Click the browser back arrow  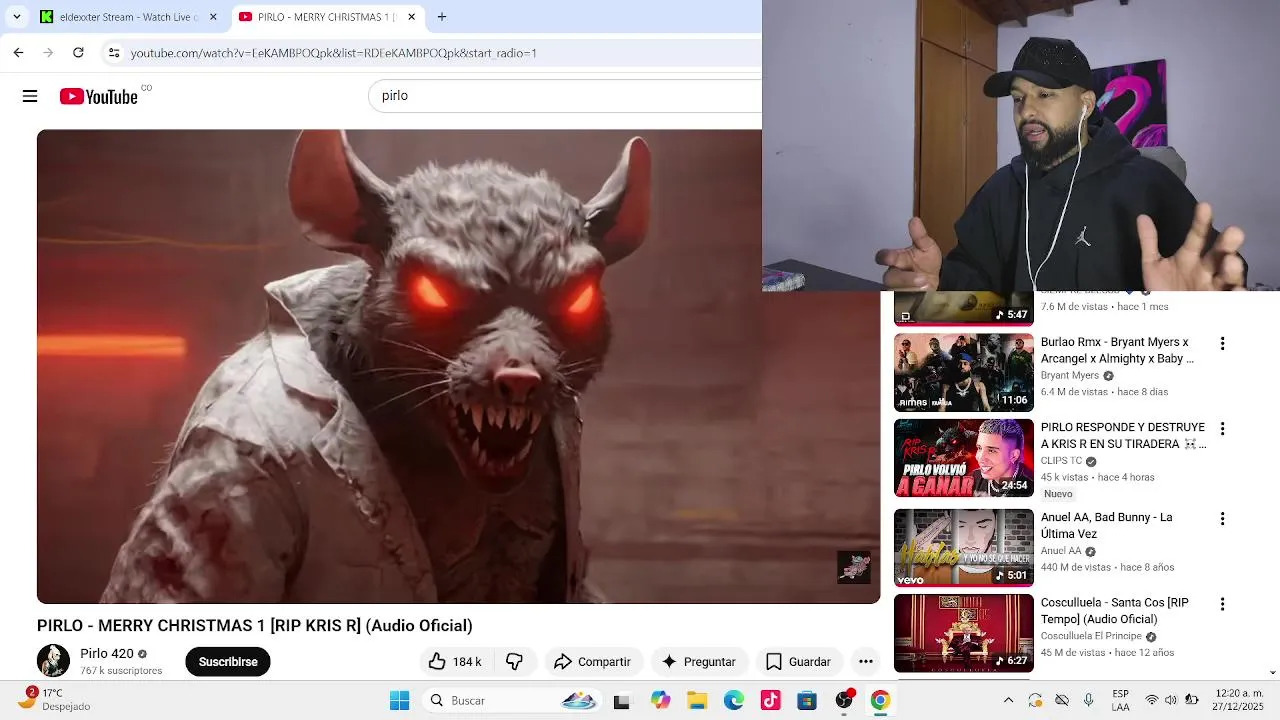18,52
